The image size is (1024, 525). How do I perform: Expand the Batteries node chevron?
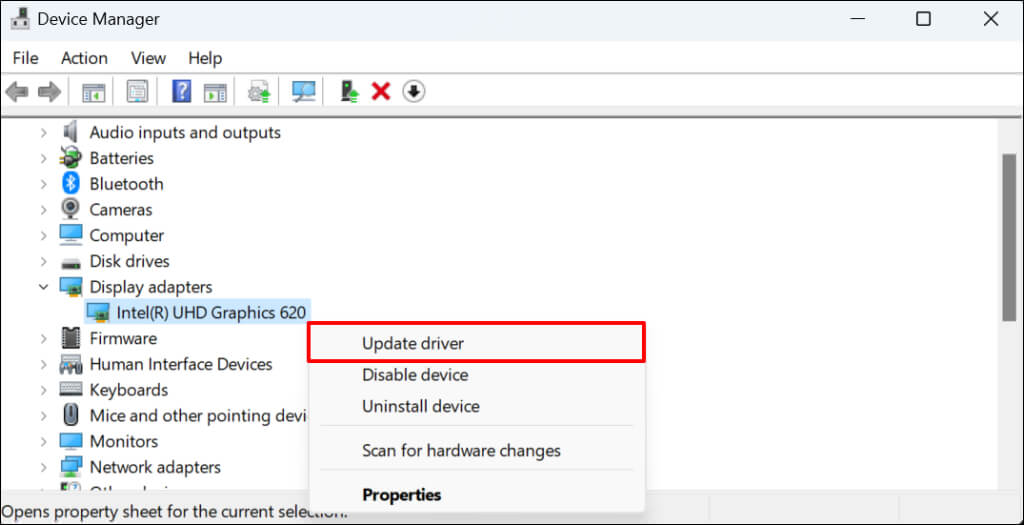tap(44, 158)
